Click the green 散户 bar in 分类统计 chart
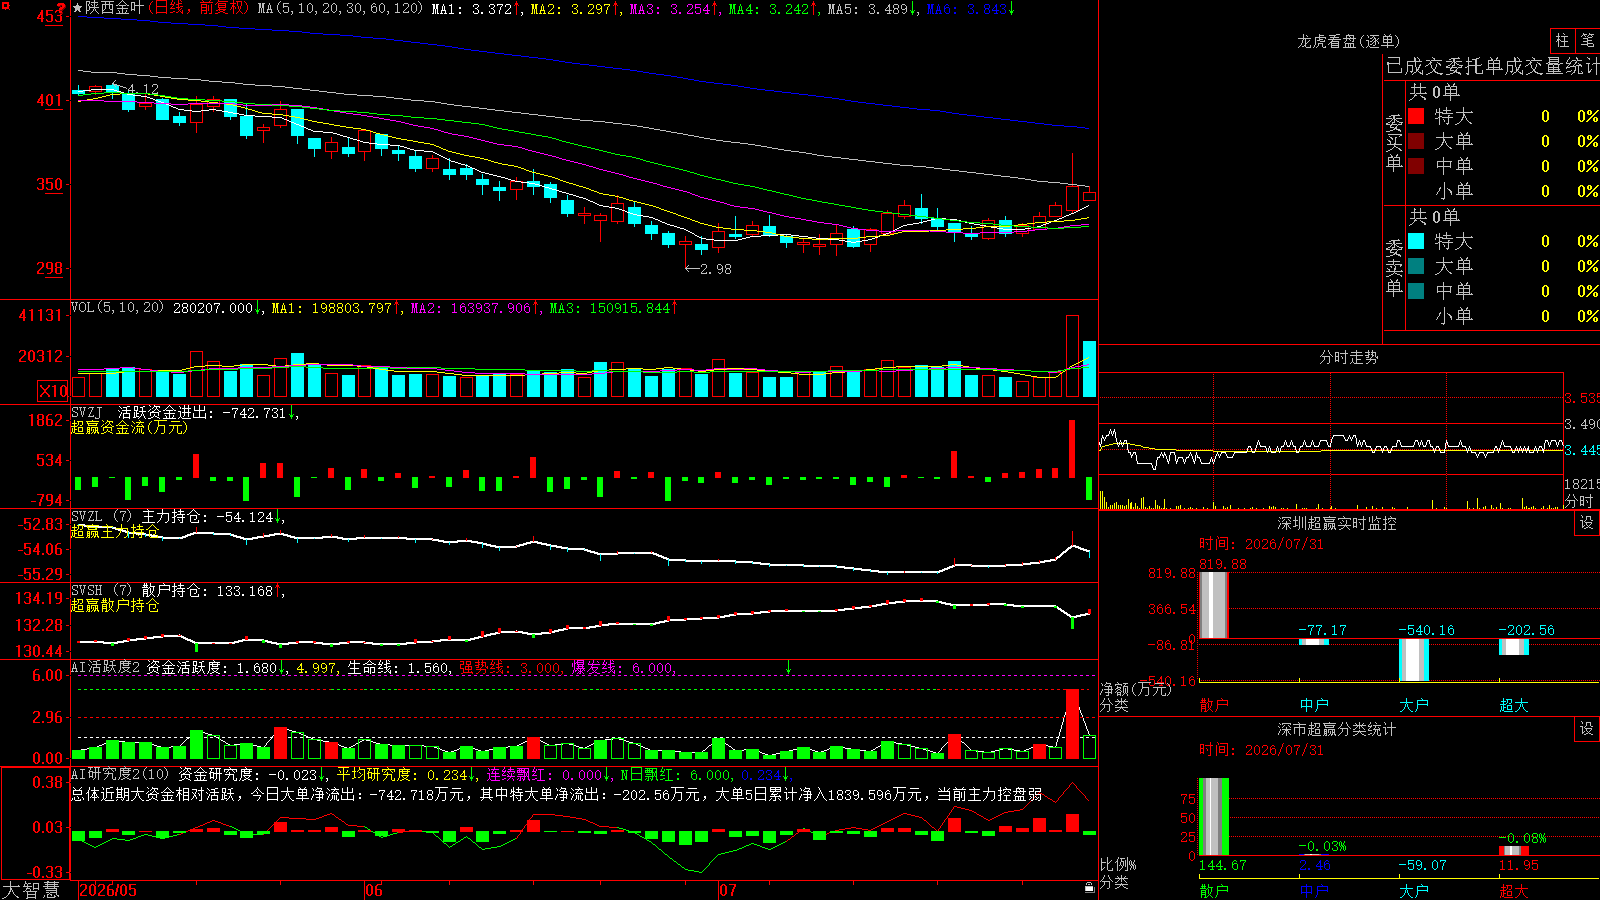 click(1214, 817)
